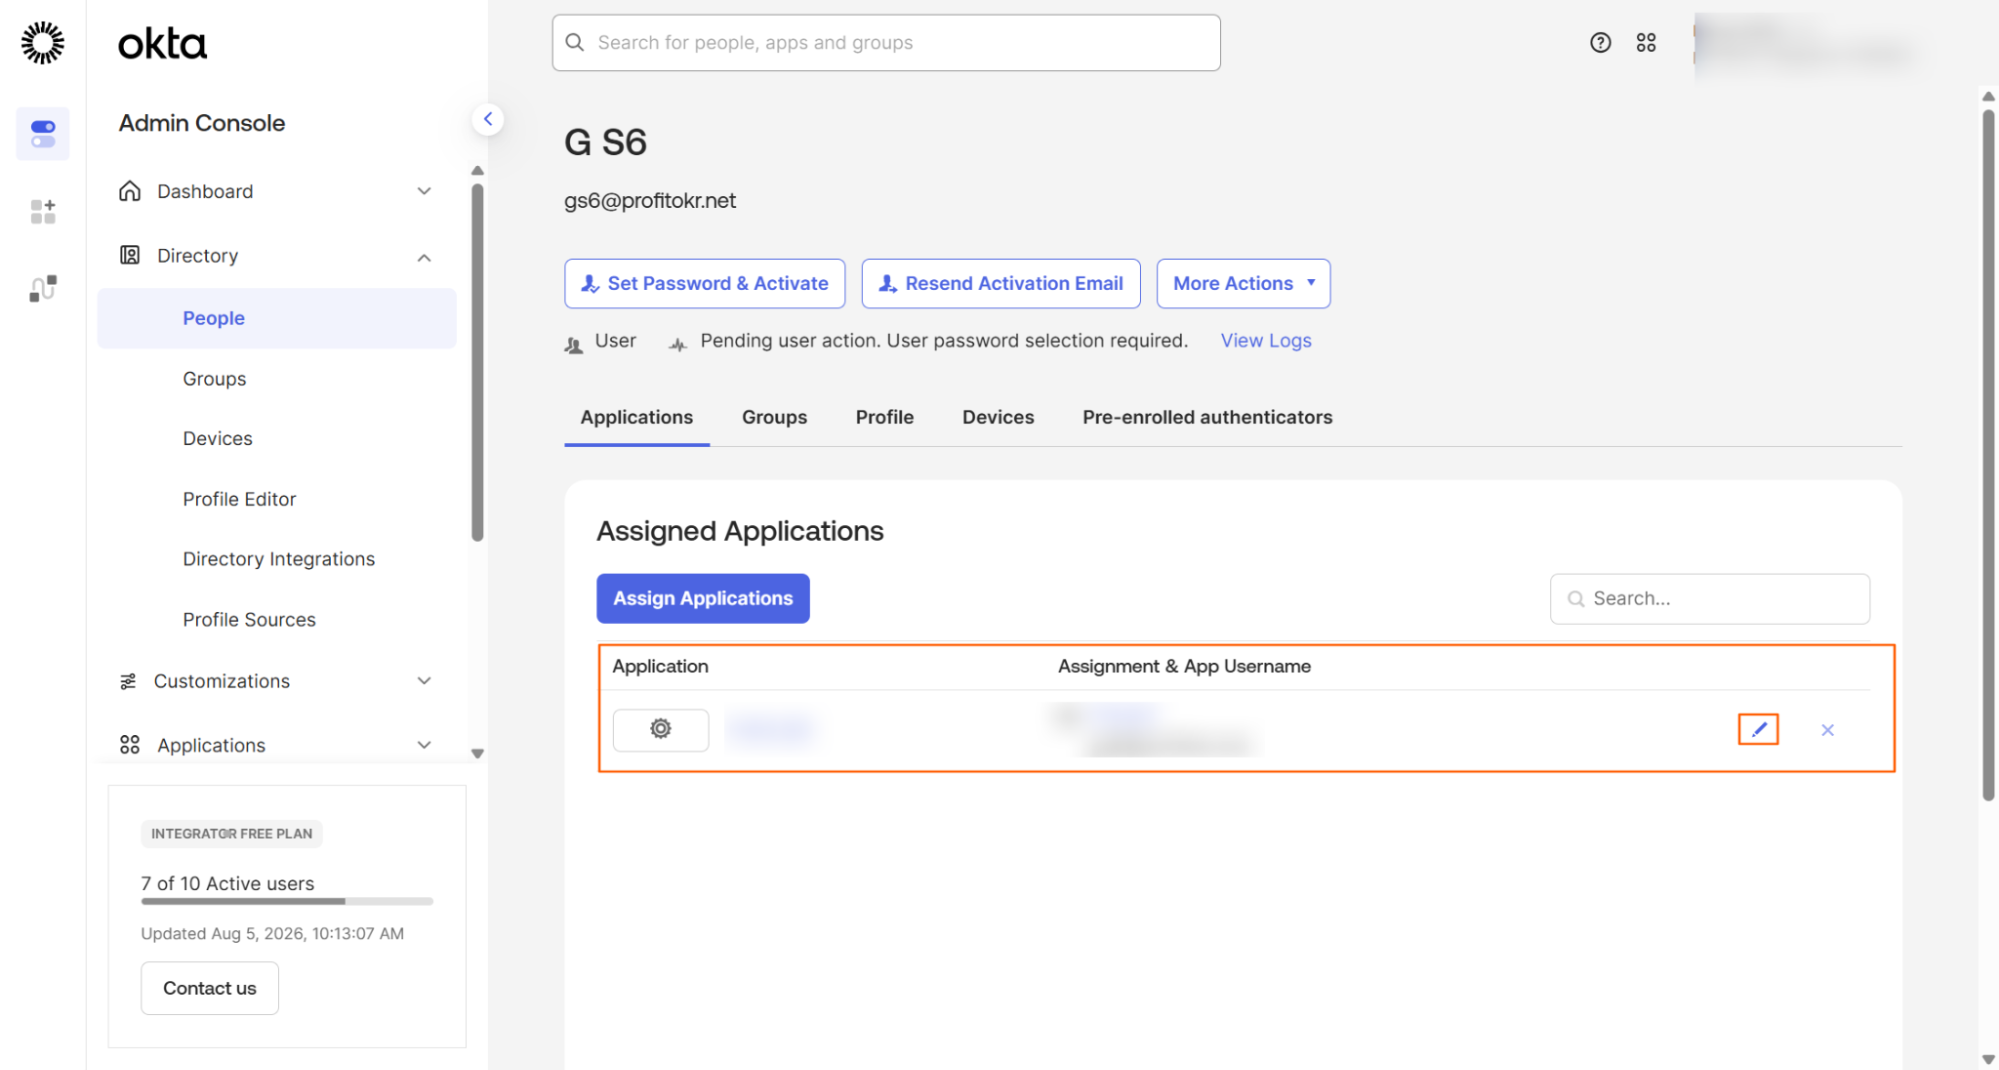1999x1070 pixels.
Task: Click the 7 of 10 Active users text
Action: point(228,883)
